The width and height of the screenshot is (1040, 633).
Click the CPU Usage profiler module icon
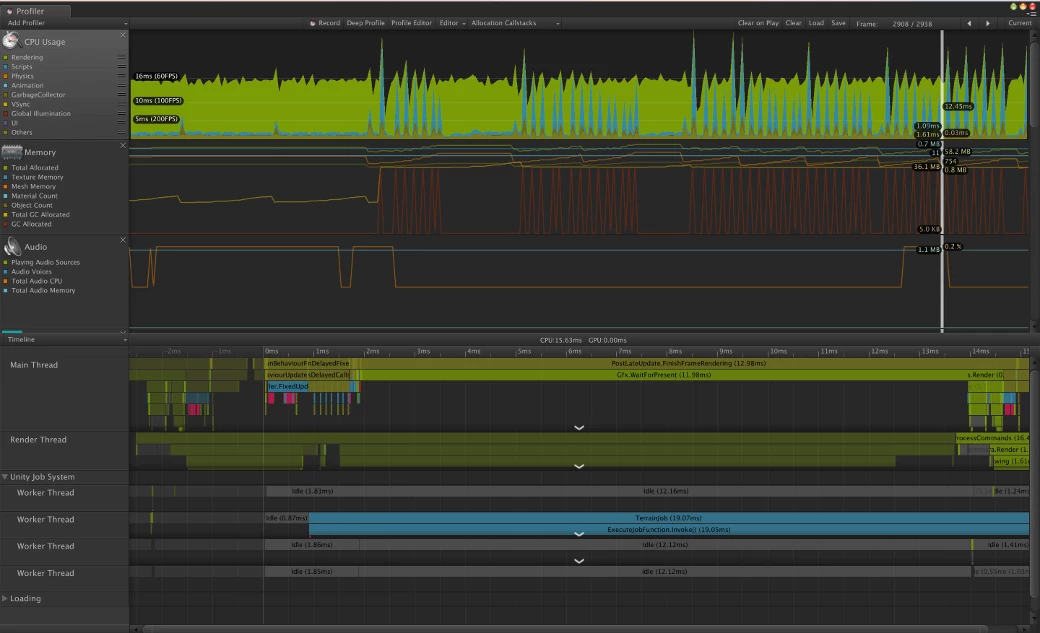tap(12, 41)
